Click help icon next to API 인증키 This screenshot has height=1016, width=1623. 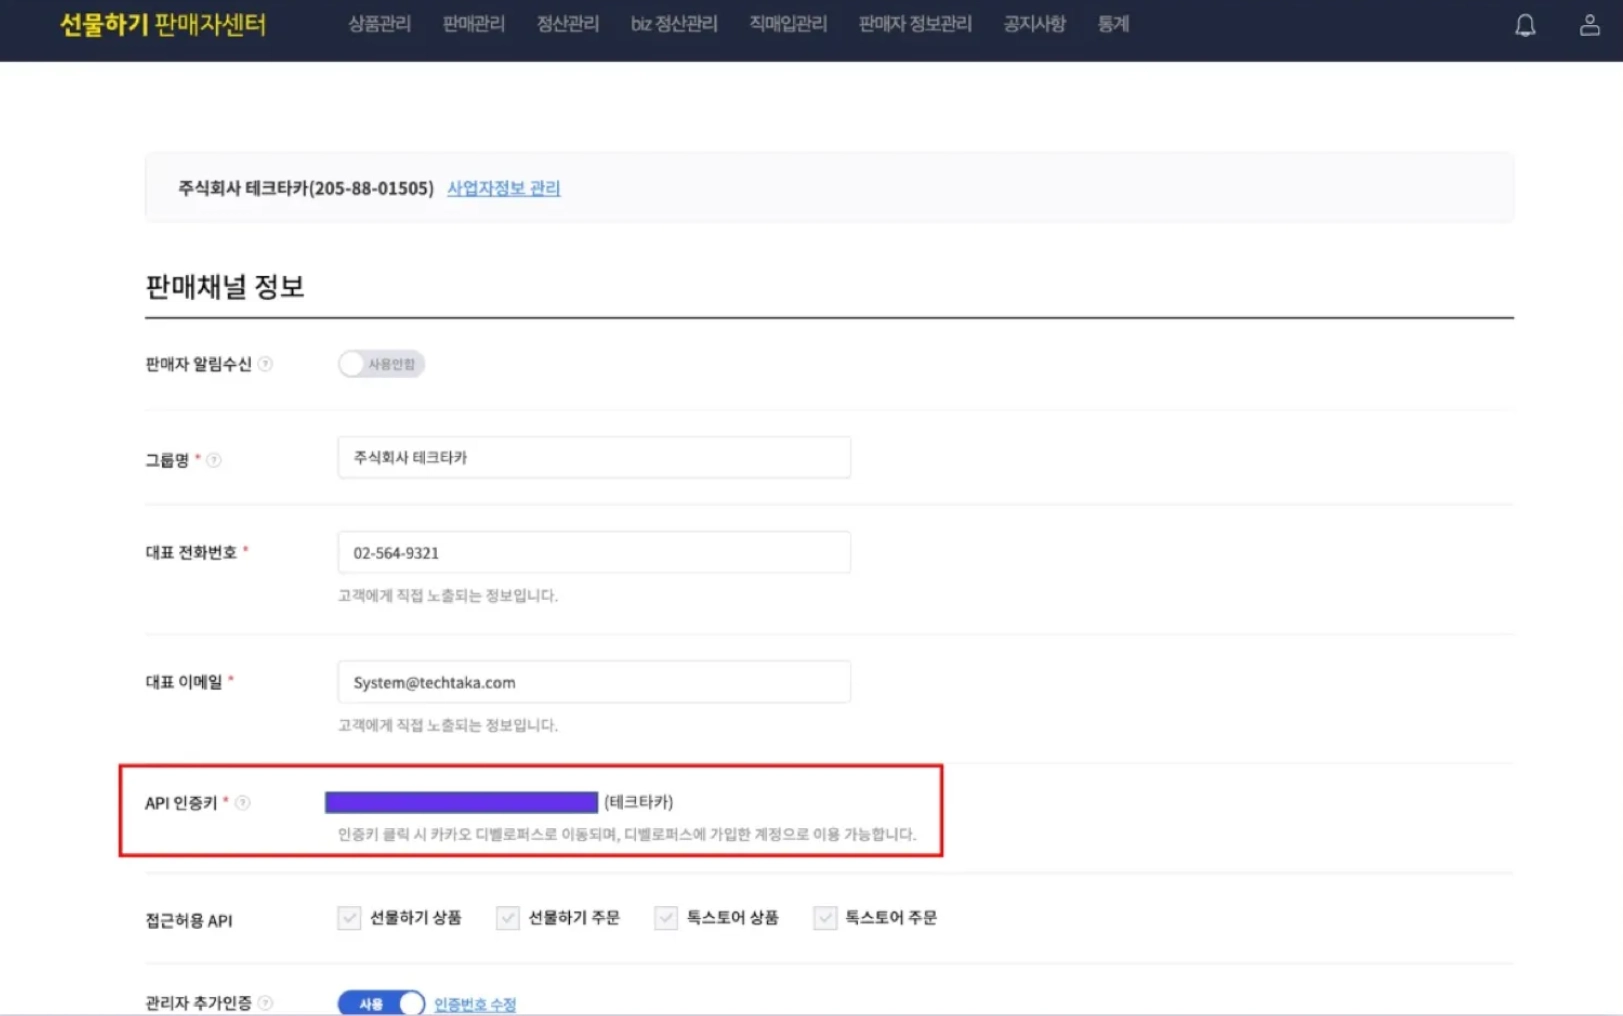pos(243,802)
